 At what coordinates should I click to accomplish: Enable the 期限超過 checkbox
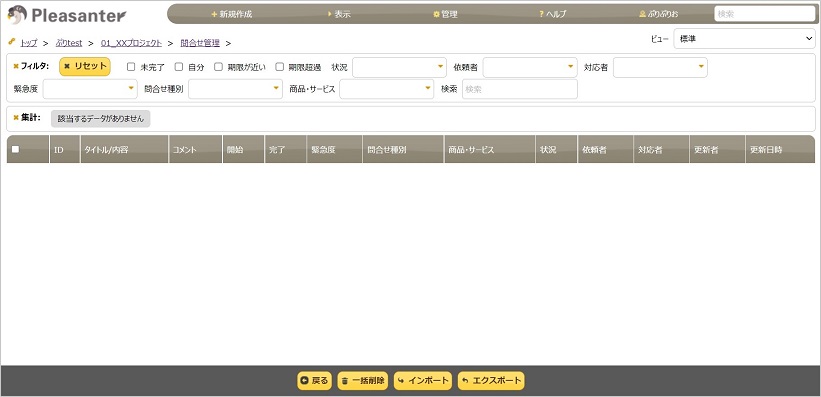tap(280, 67)
